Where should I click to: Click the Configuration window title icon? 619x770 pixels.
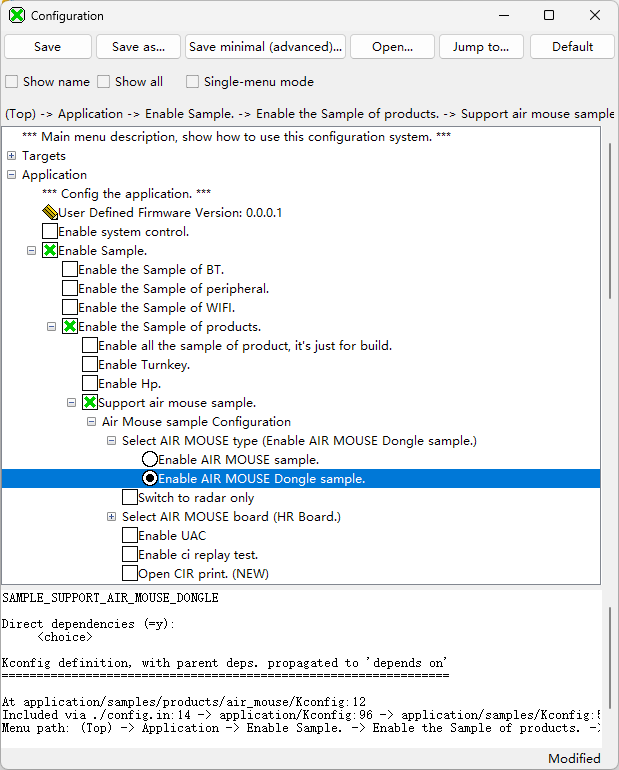pyautogui.click(x=16, y=16)
